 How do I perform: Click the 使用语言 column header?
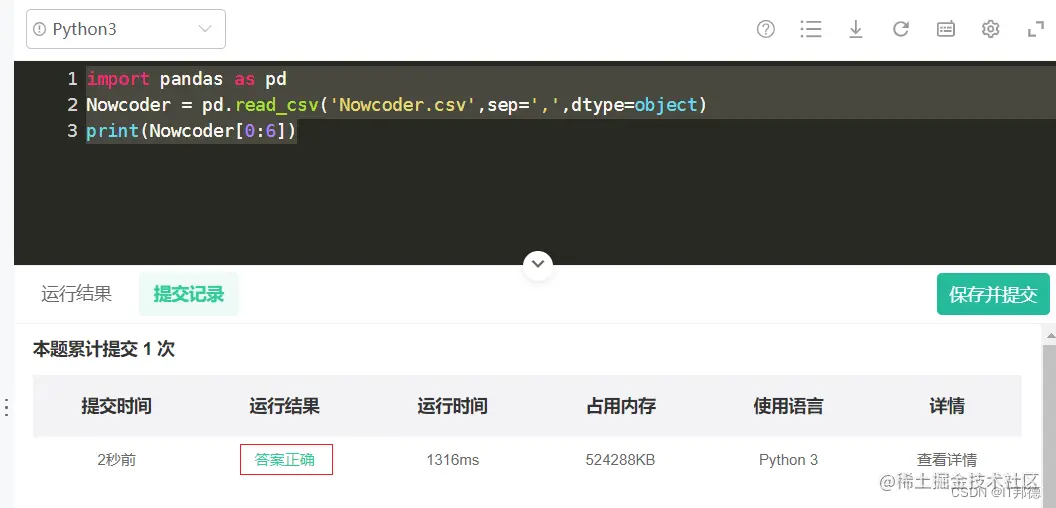pos(788,406)
